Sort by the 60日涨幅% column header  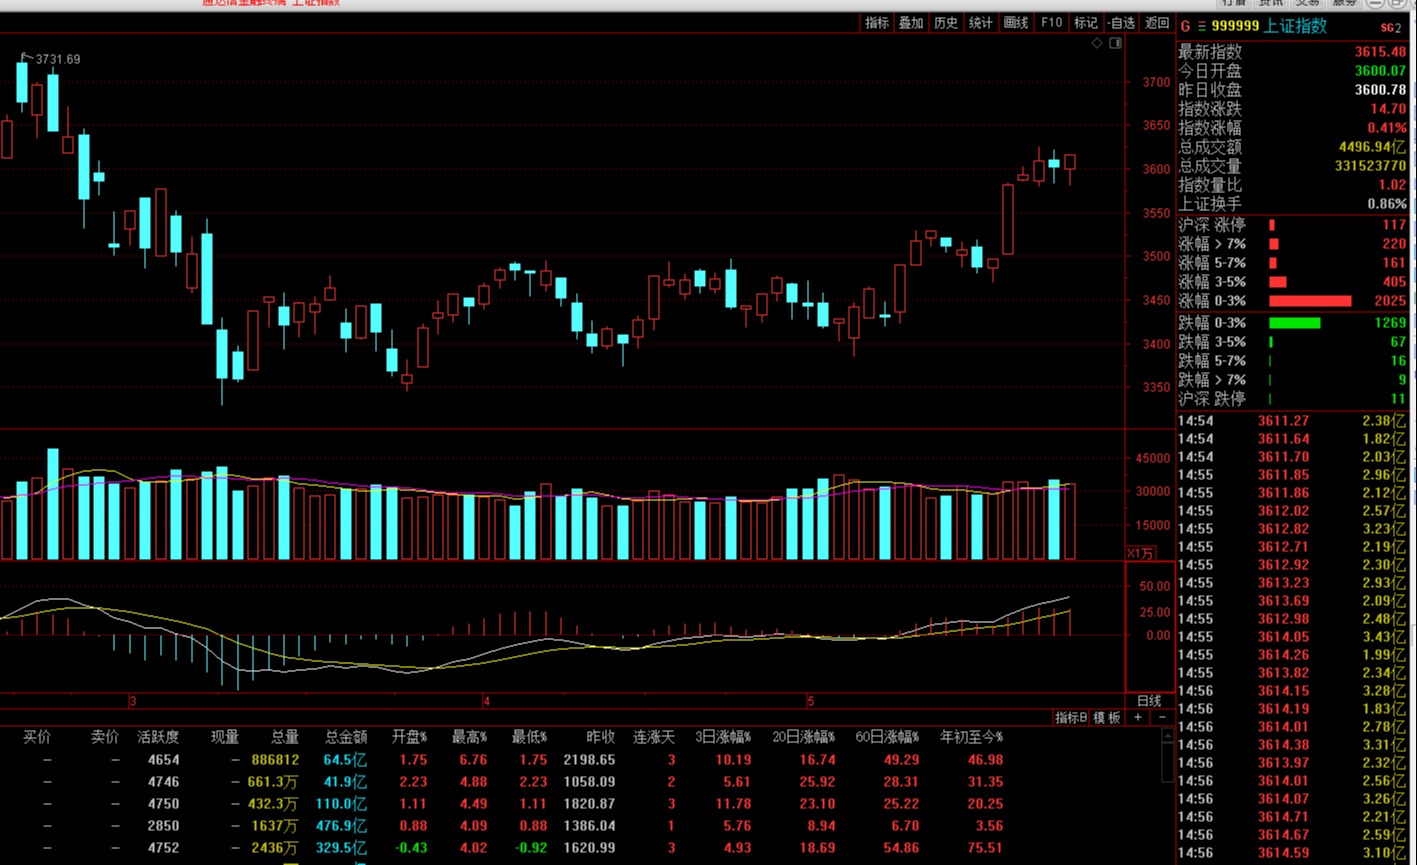(x=887, y=737)
